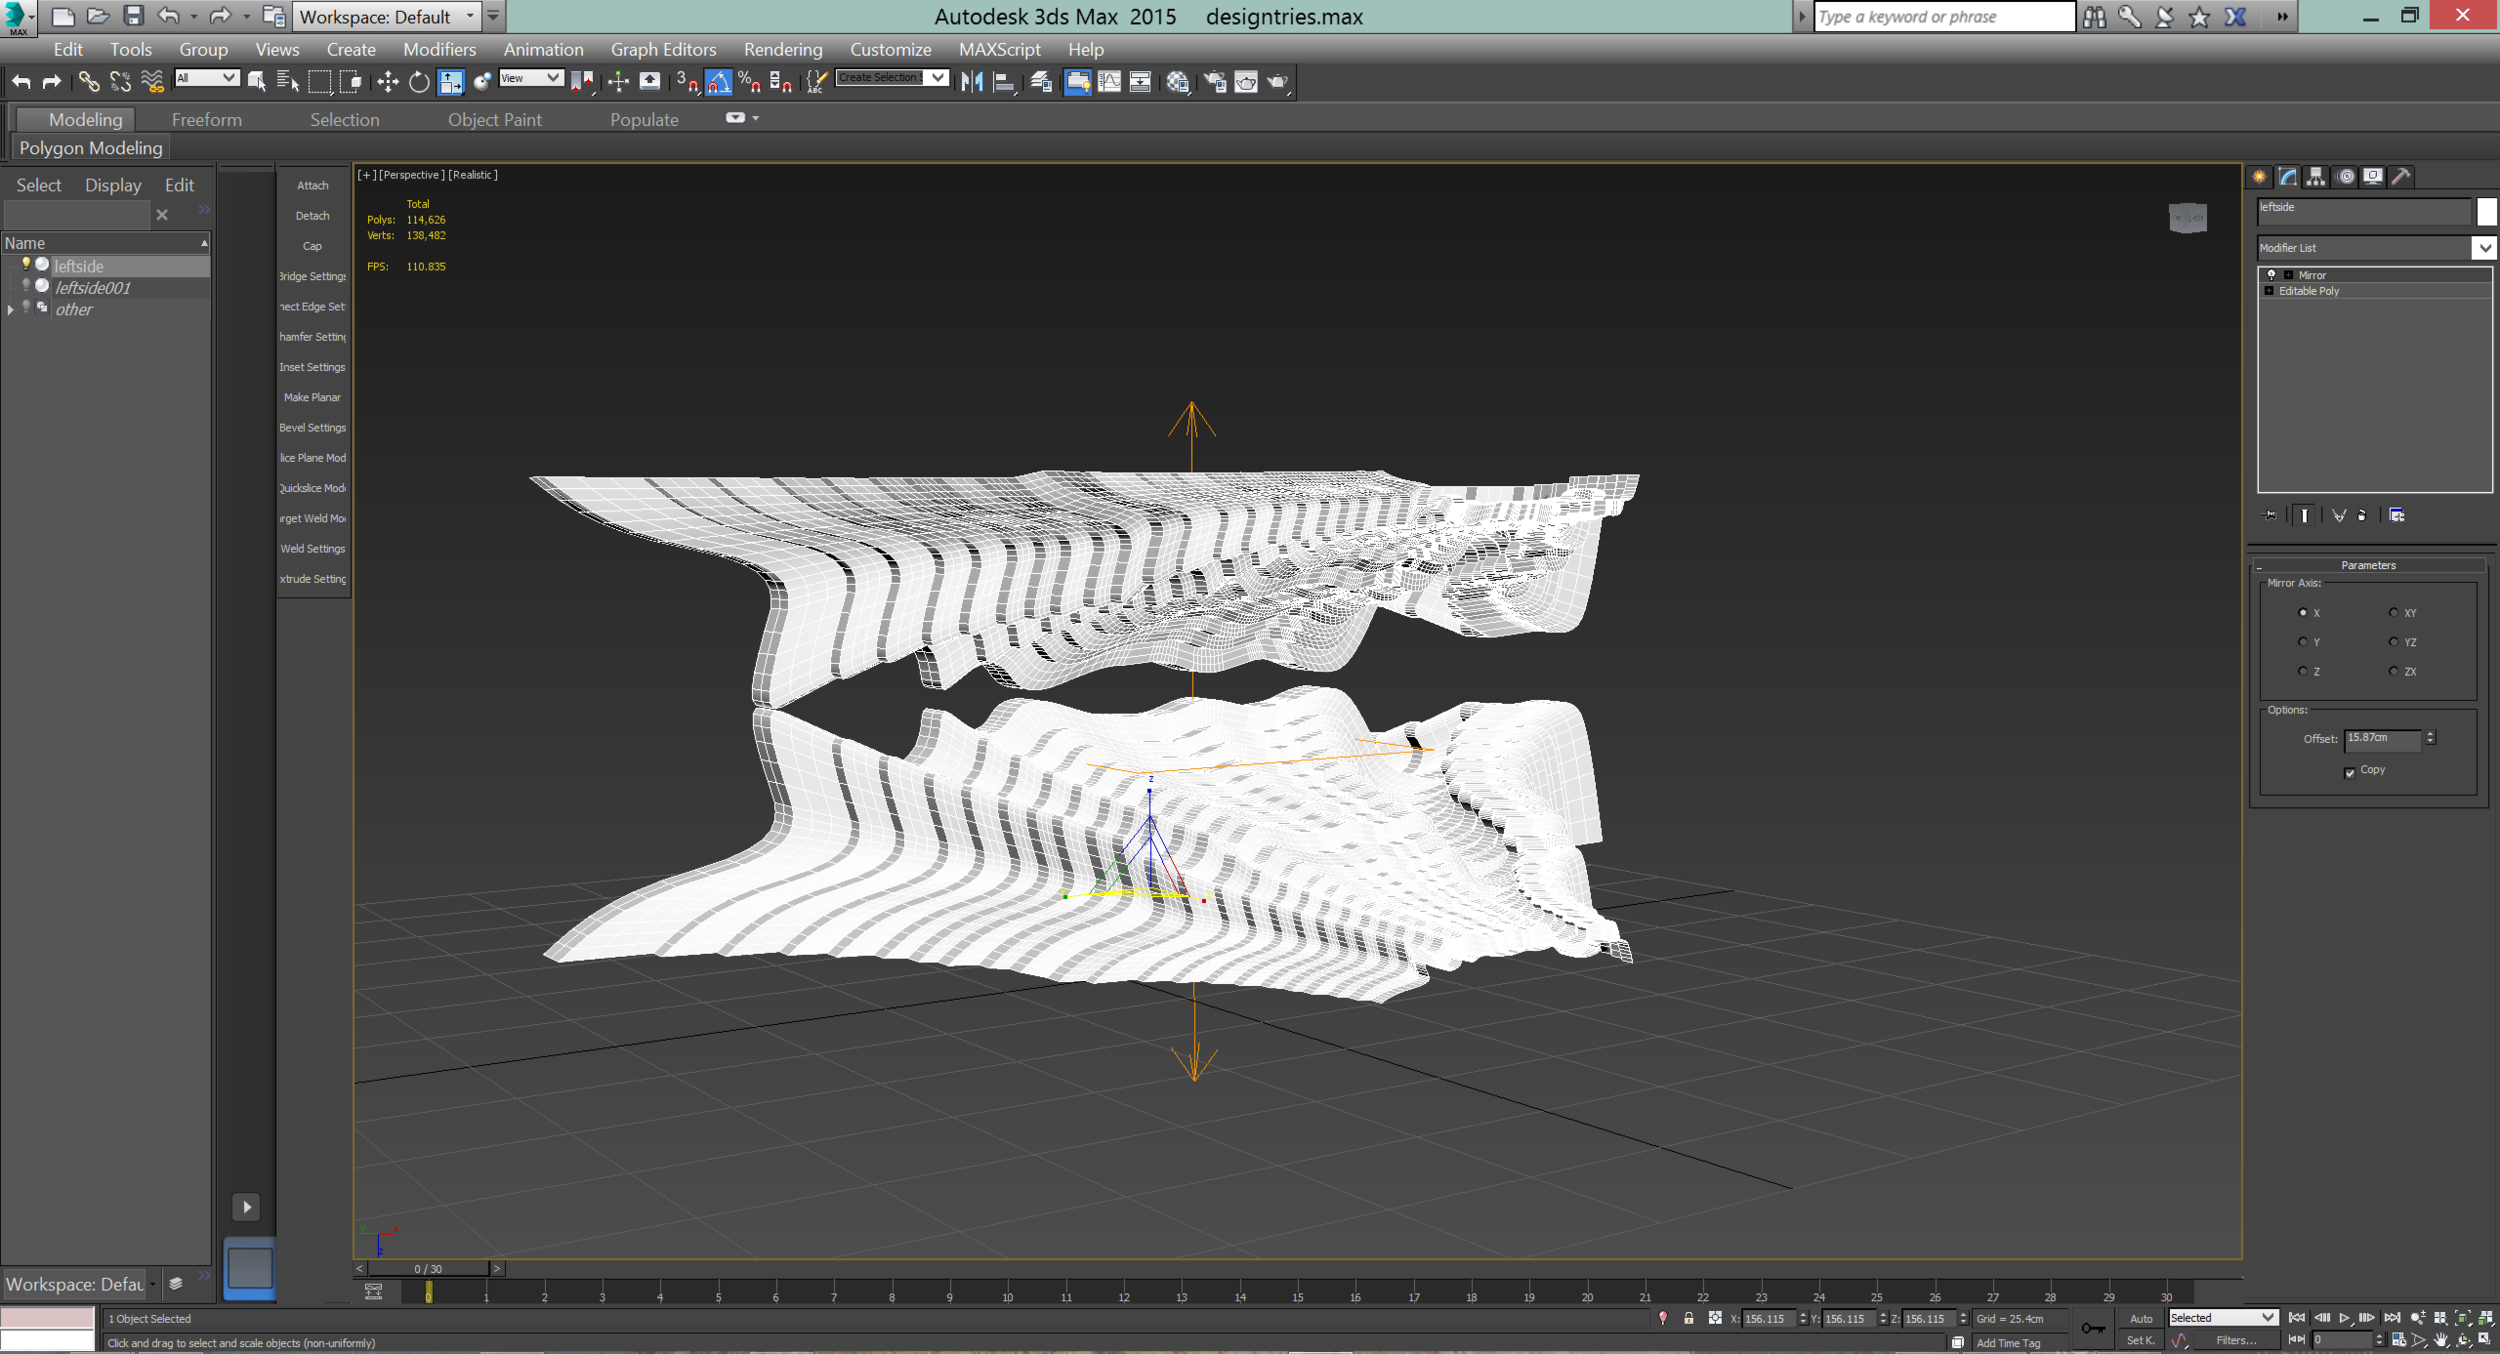Uncheck the Copy option checkbox

(2349, 772)
